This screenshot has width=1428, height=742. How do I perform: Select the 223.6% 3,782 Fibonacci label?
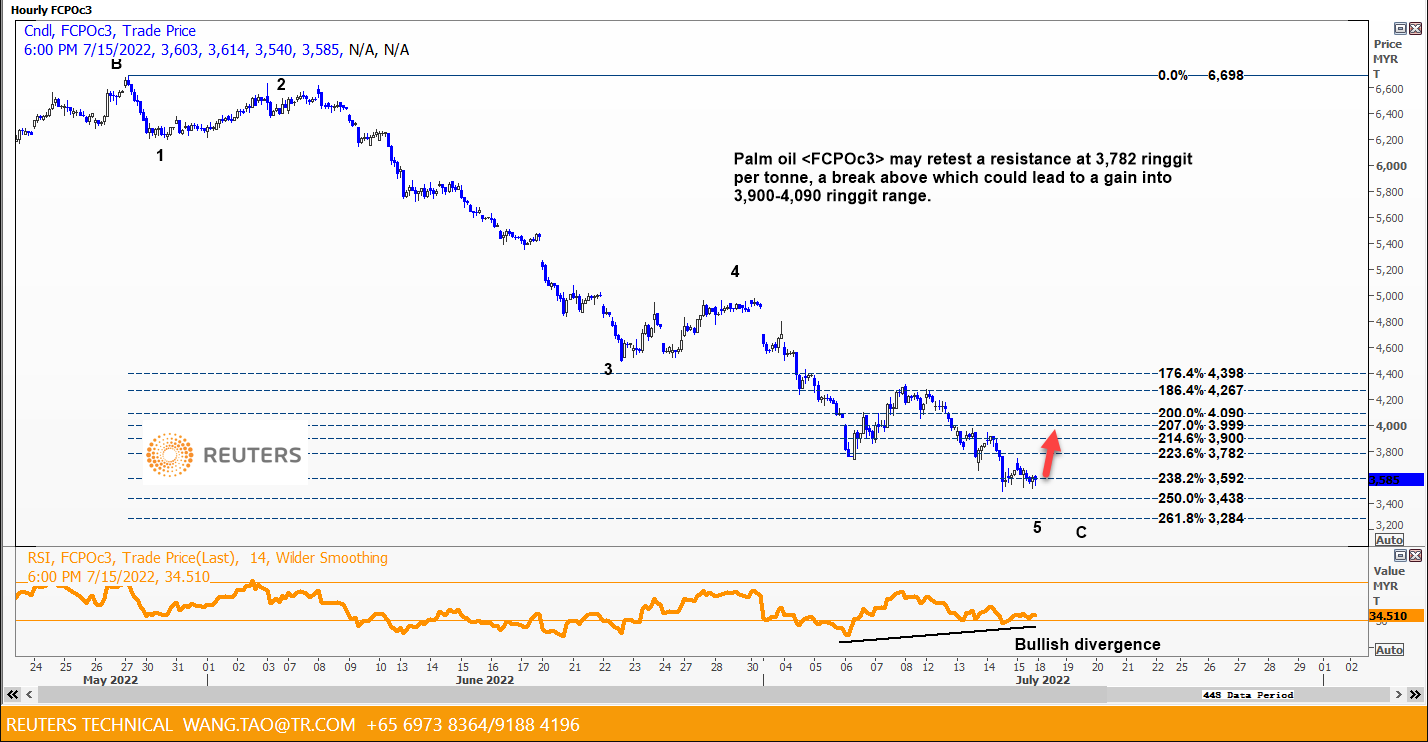pos(1200,453)
